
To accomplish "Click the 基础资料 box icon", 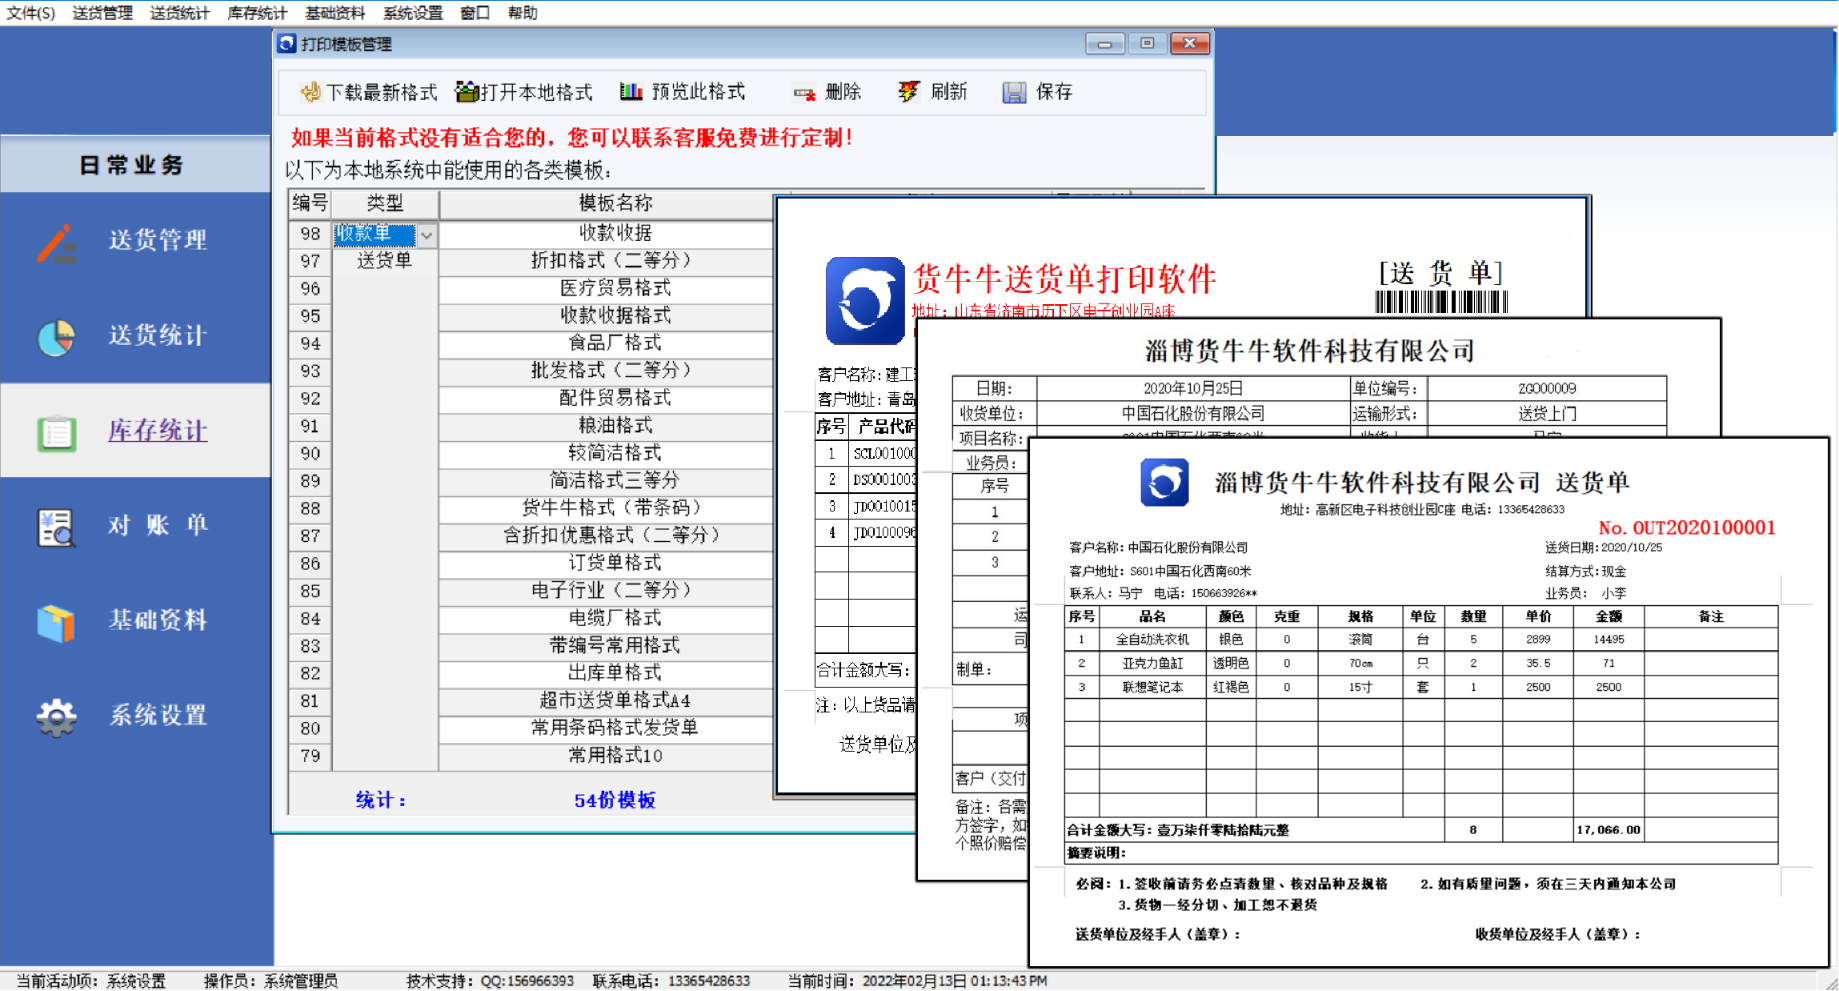I will (56, 622).
